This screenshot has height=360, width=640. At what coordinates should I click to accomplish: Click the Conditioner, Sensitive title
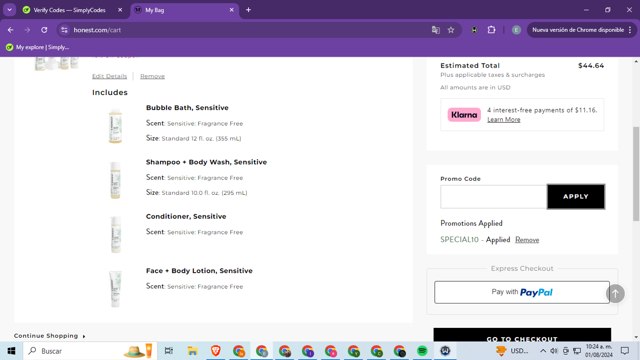click(x=186, y=216)
